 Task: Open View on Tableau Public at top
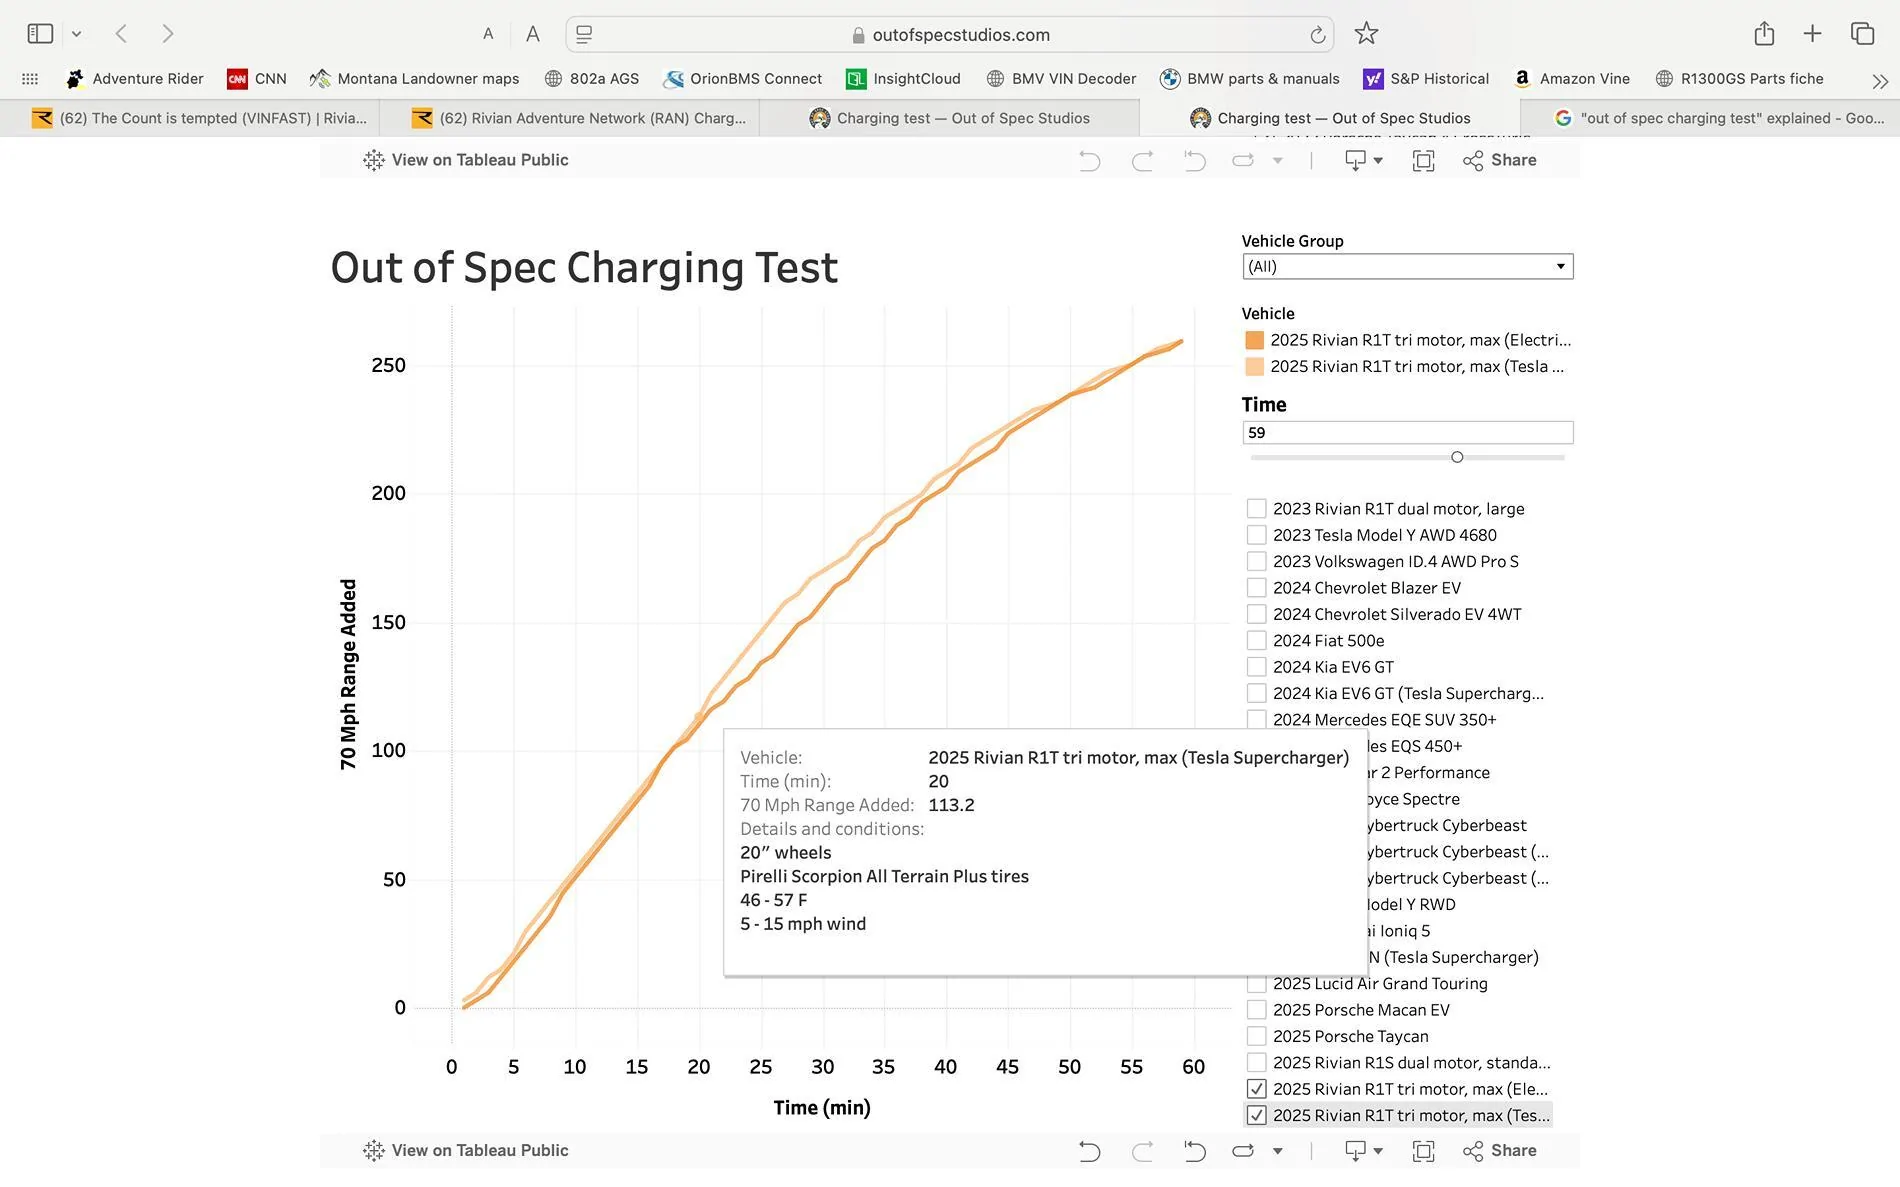coord(466,160)
